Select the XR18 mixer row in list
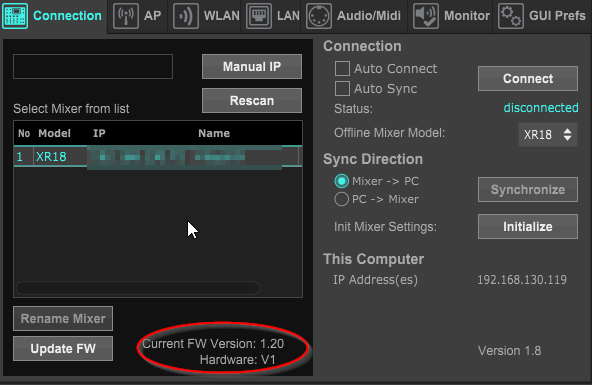 [x=158, y=156]
